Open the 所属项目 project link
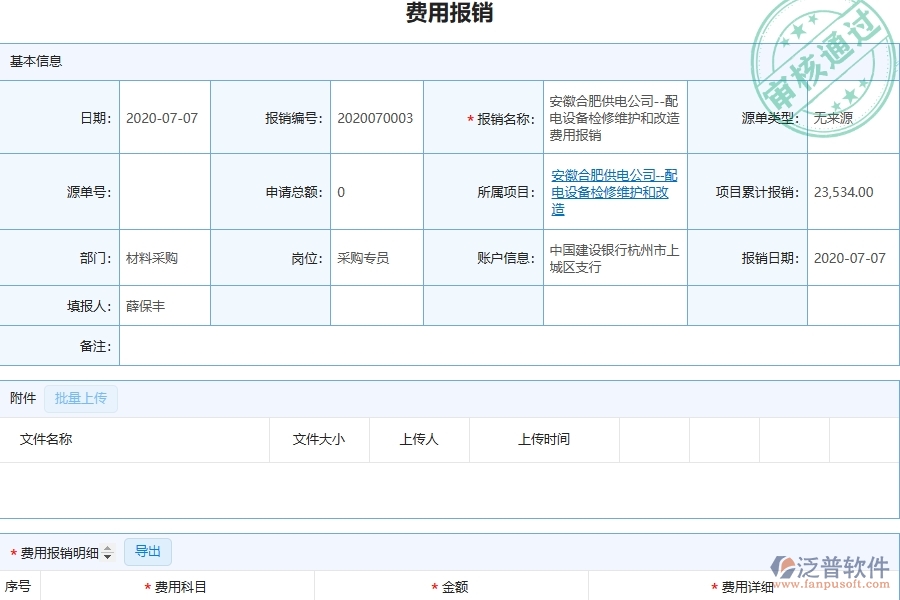Image resolution: width=900 pixels, height=600 pixels. coord(613,192)
